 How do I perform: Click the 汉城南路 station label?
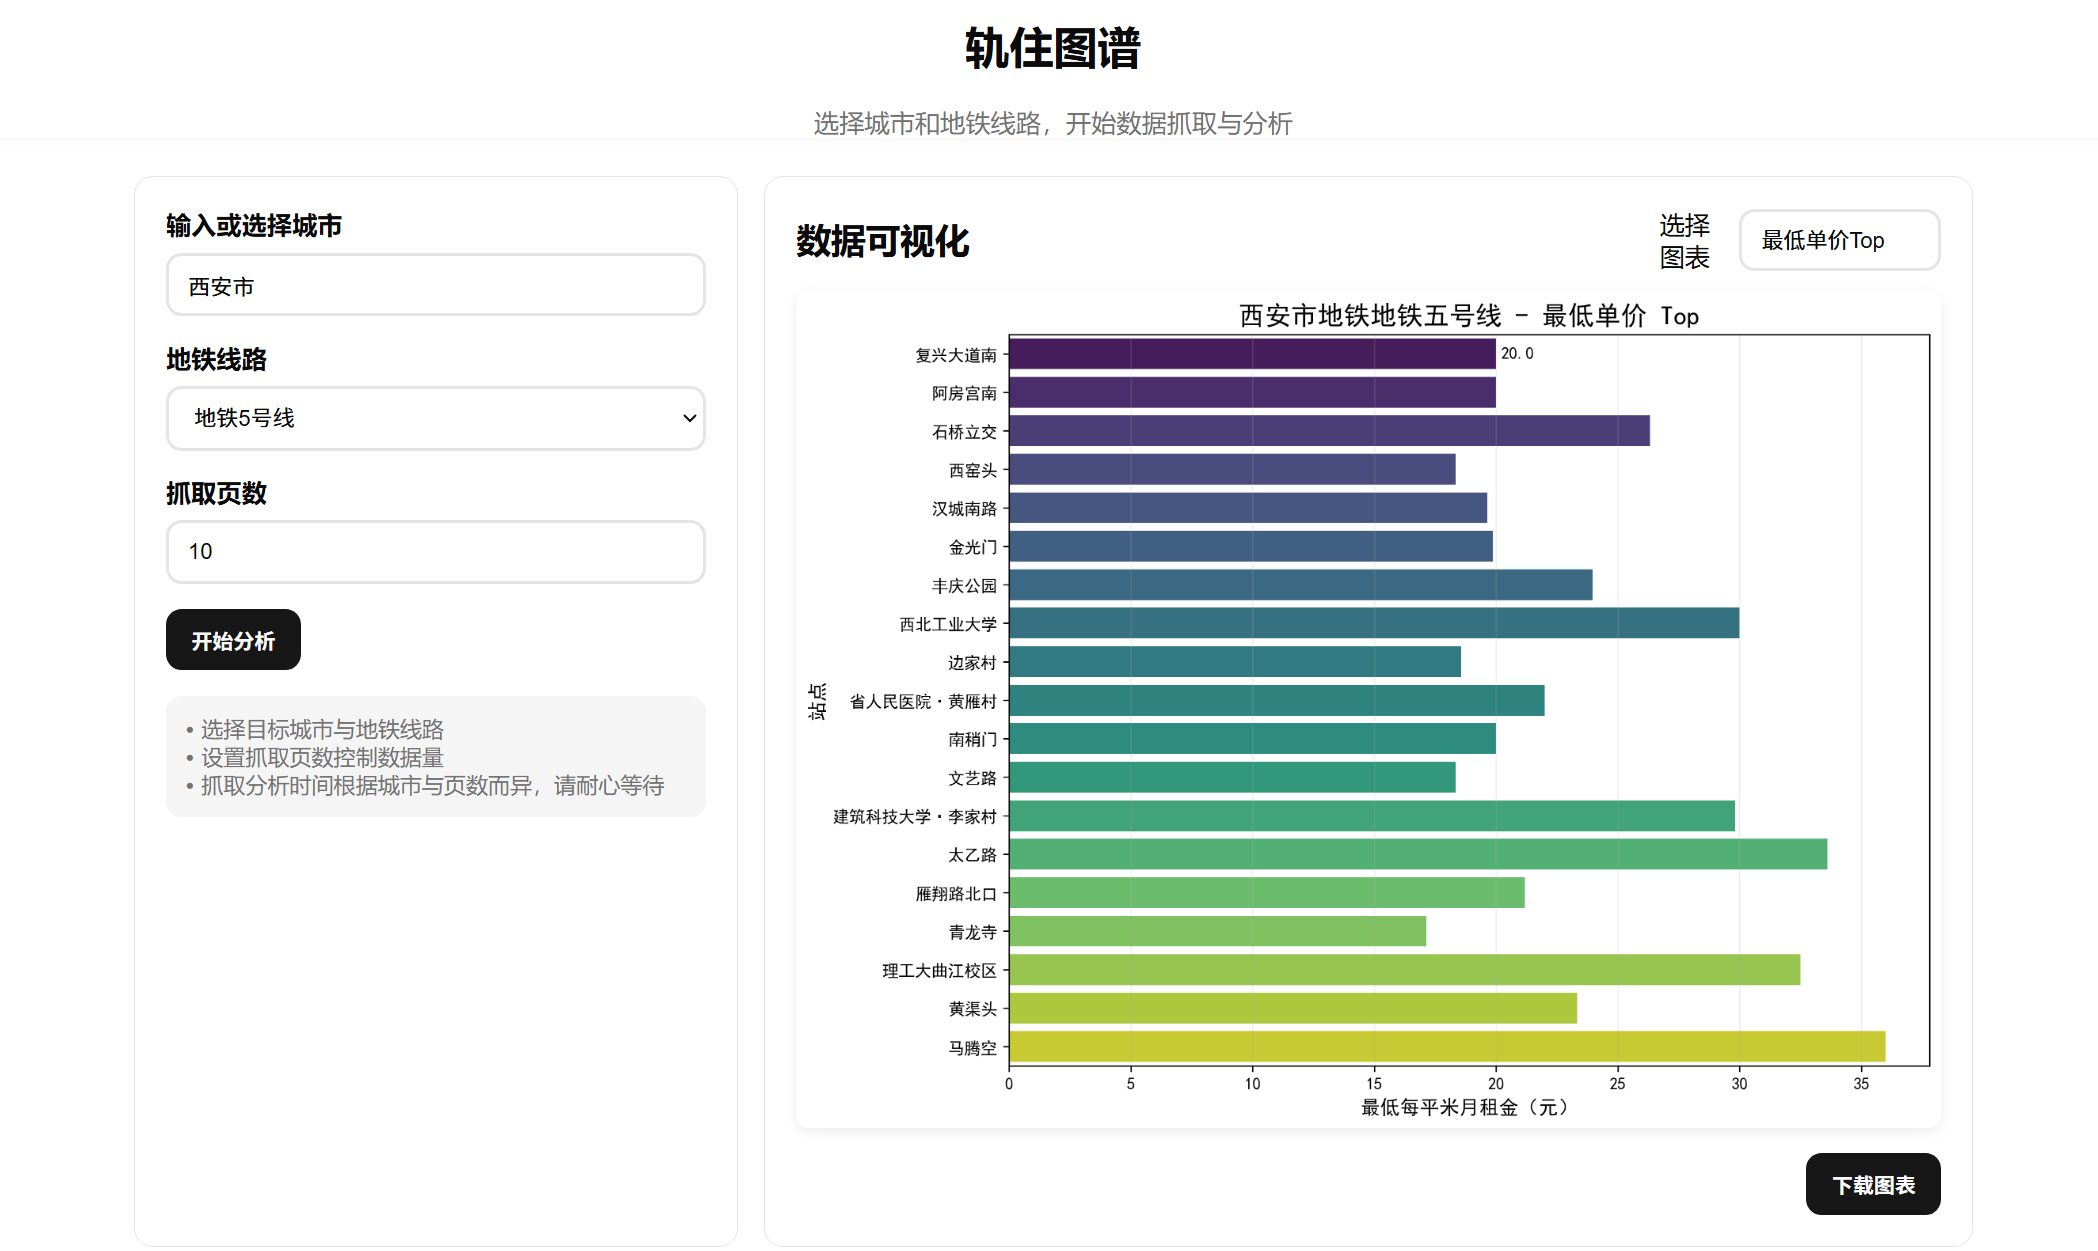(964, 509)
